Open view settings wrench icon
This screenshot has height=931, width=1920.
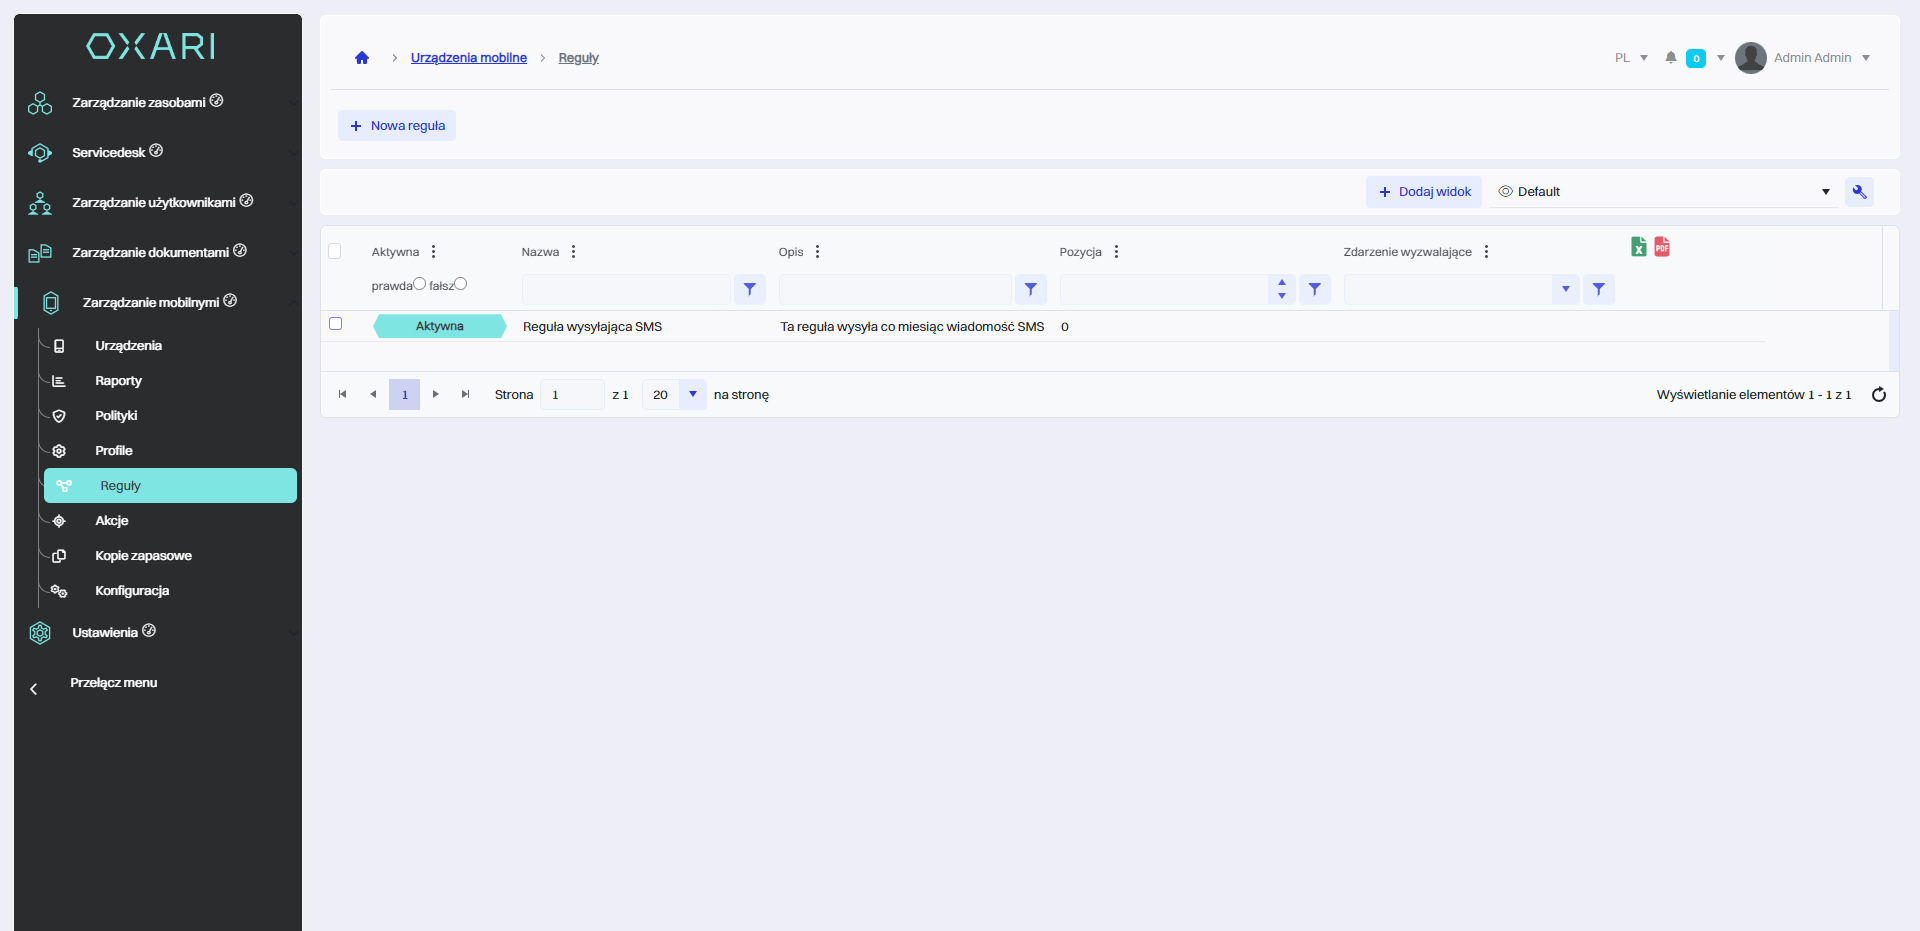1859,192
